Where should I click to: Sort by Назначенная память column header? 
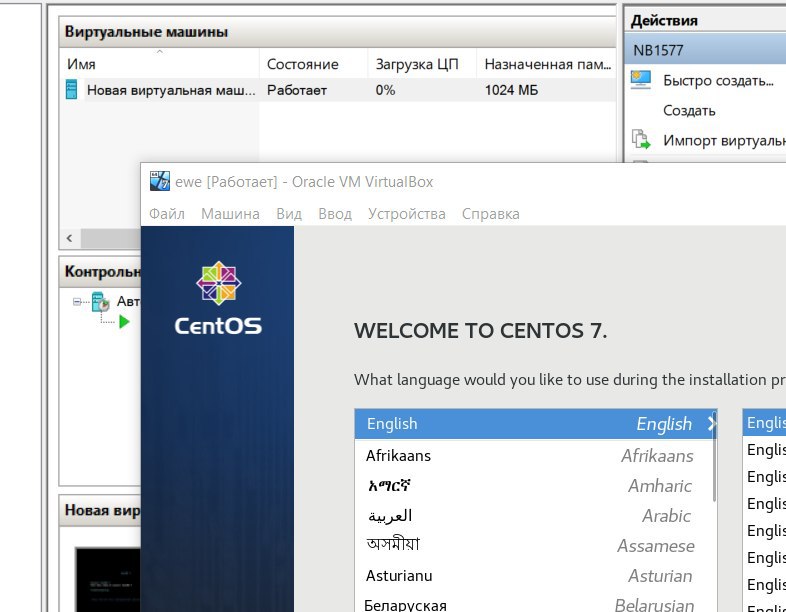pos(546,64)
